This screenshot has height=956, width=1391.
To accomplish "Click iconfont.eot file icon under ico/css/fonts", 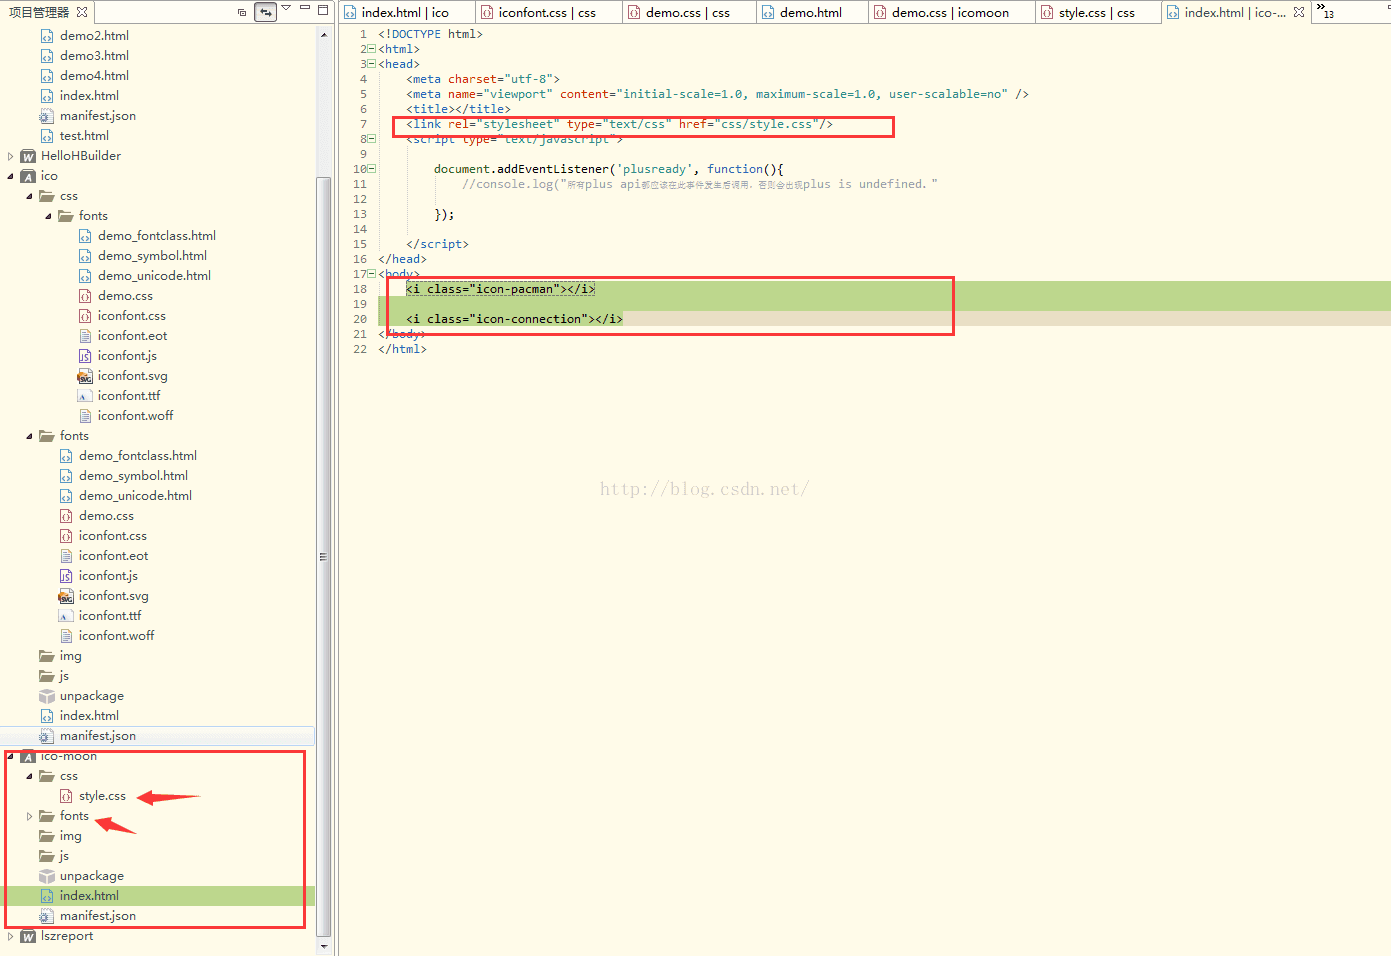I will (85, 336).
